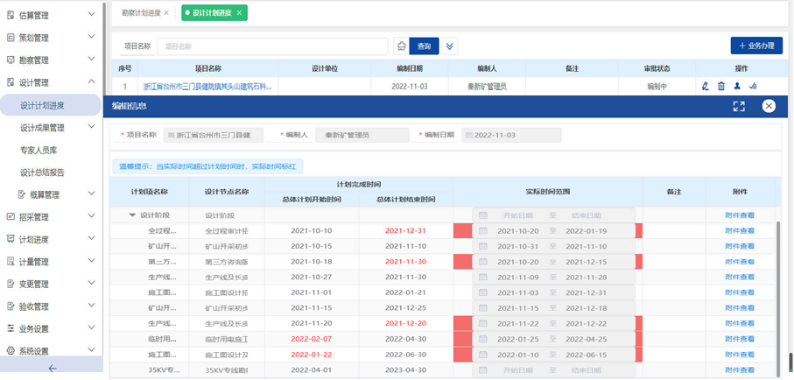Click the 编制人 field showing 秦新矿管理员
794x380 pixels.
pos(362,135)
